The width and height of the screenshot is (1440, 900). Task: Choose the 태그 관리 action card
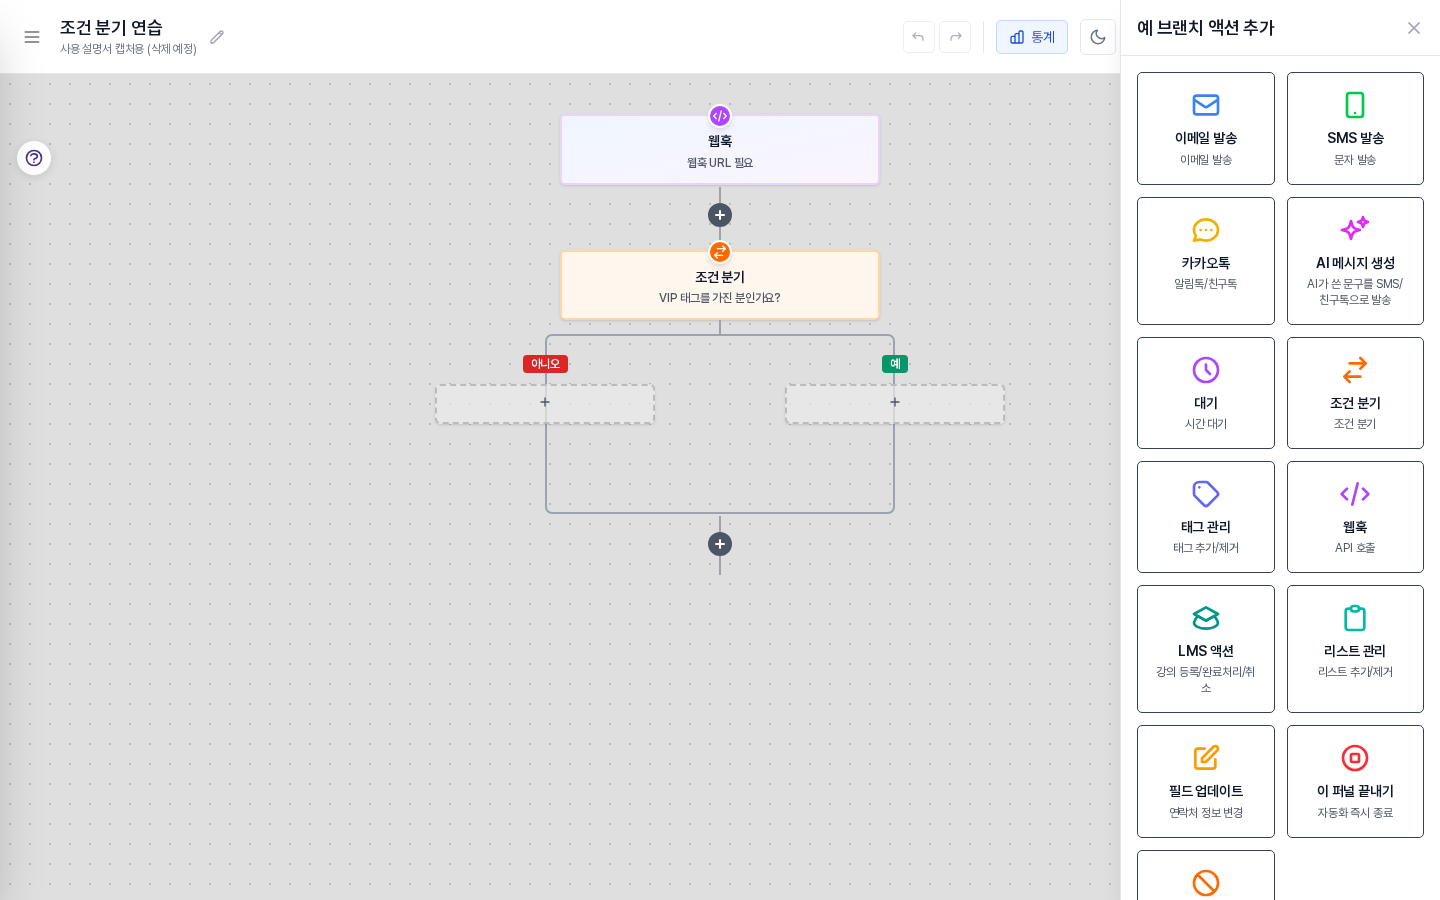click(1206, 517)
